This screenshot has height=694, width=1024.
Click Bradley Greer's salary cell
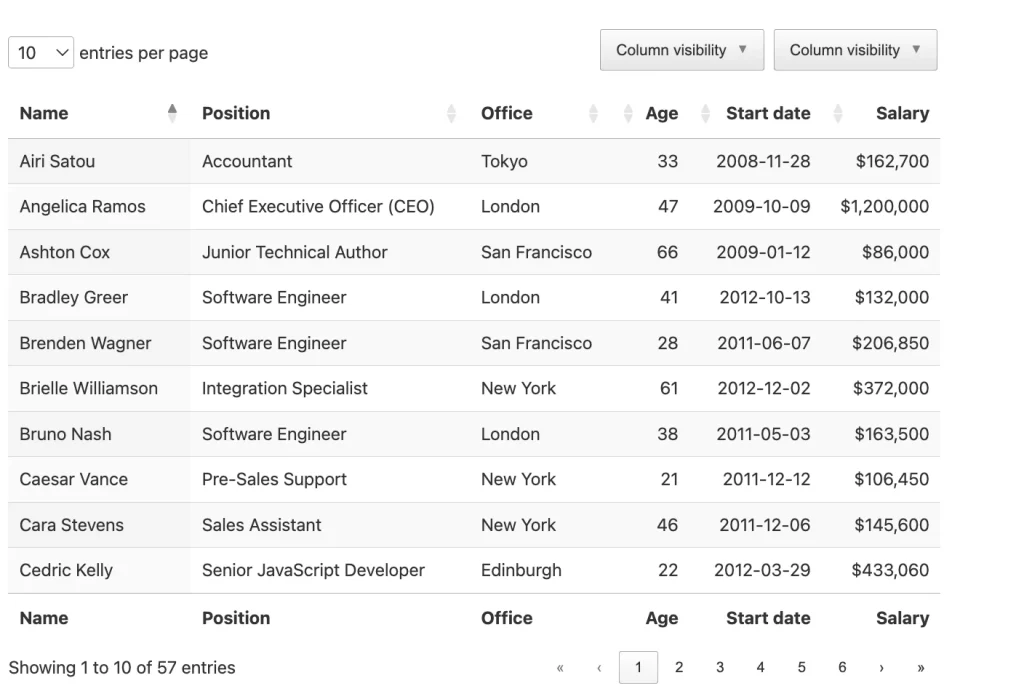[x=895, y=298]
